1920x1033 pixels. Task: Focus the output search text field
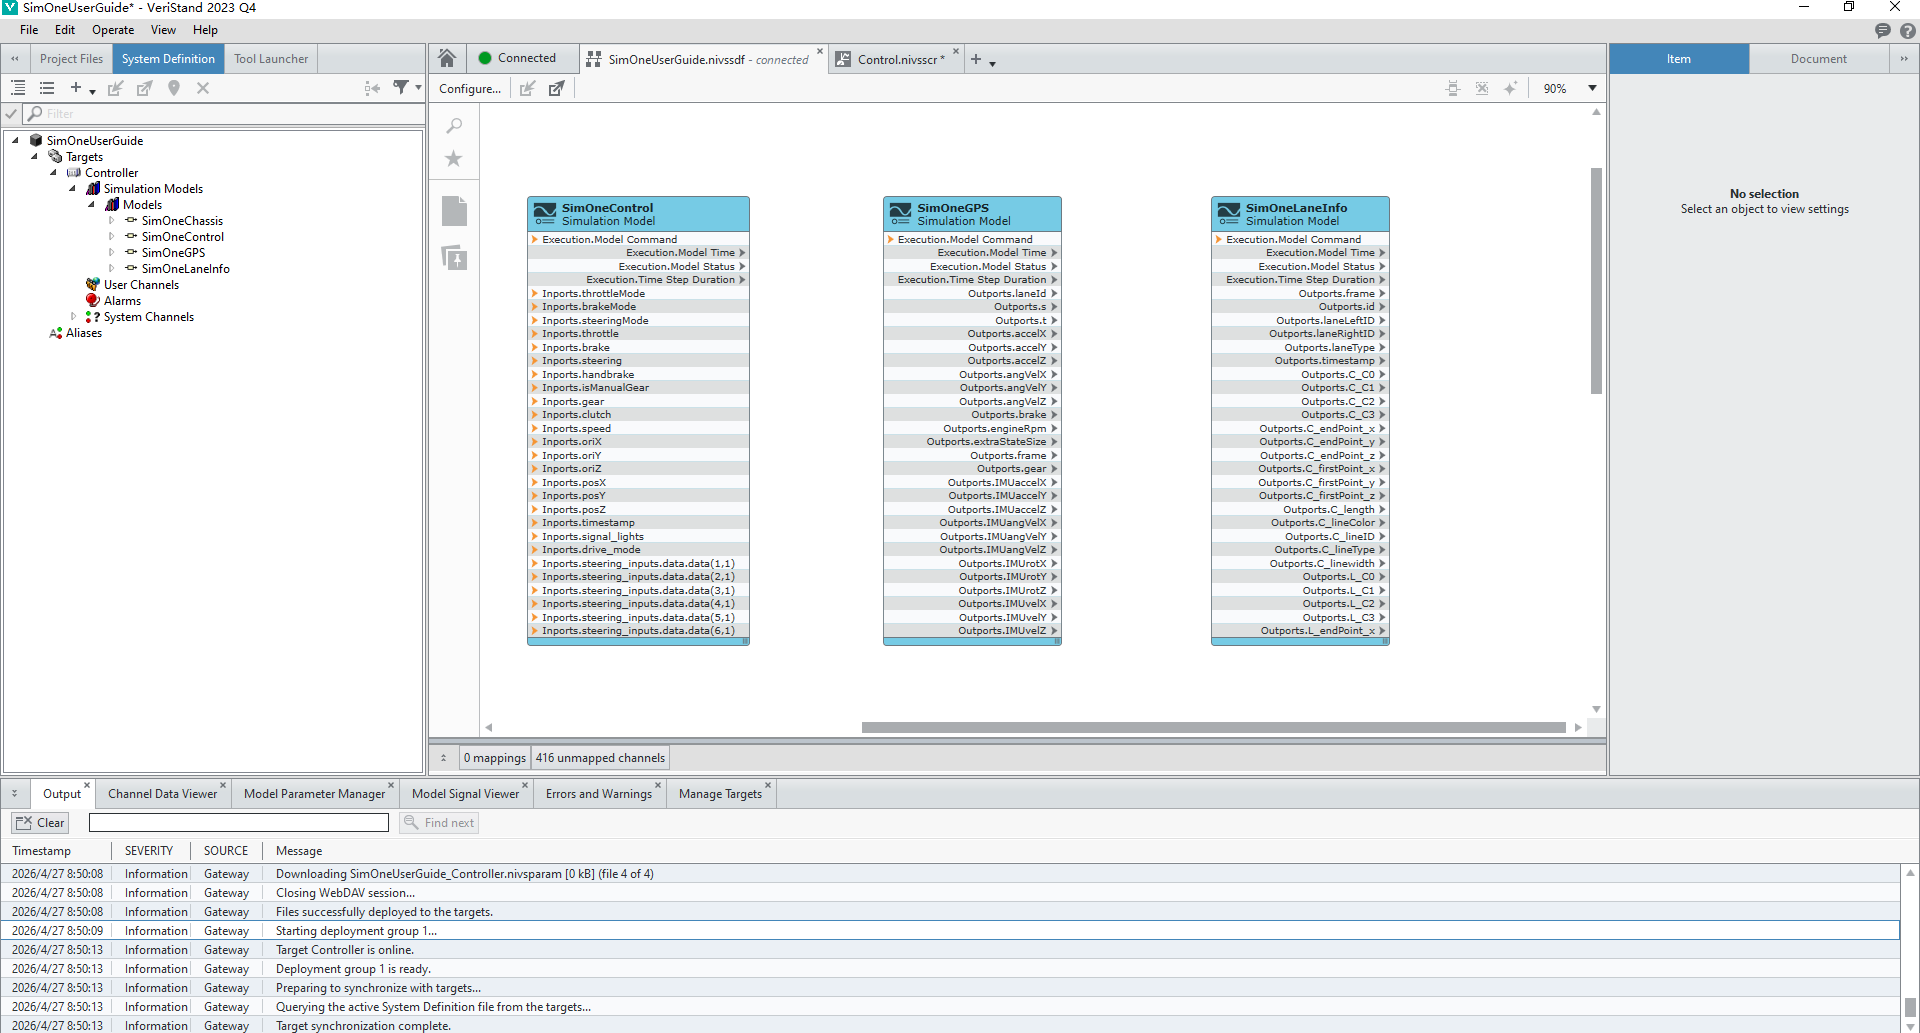pos(239,823)
